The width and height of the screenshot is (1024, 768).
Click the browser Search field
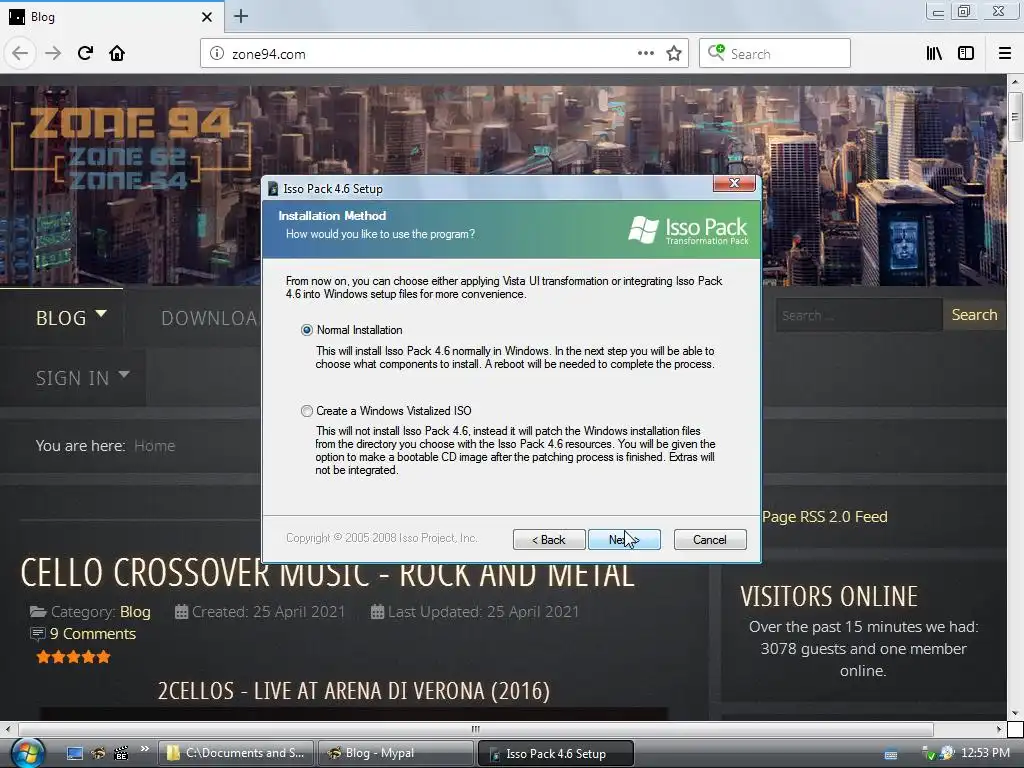[x=775, y=54]
